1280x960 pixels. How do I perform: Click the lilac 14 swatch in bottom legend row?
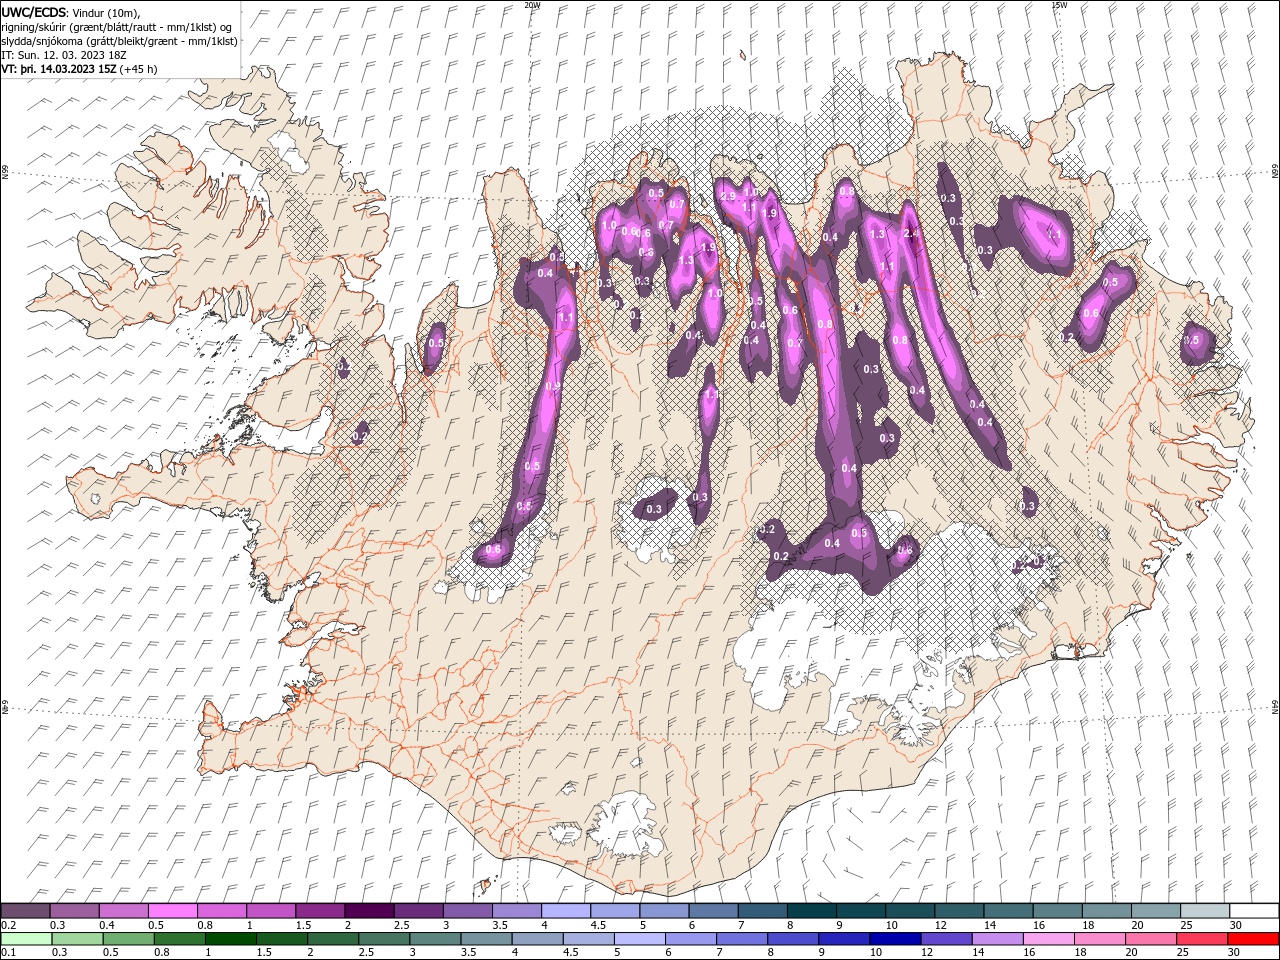click(998, 939)
